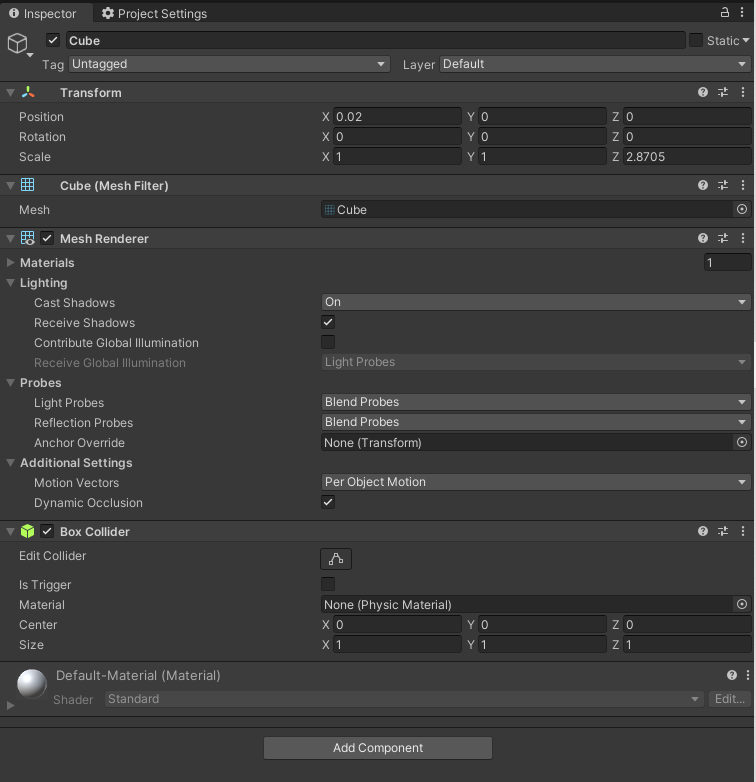
Task: Click the Add Component button
Action: [378, 748]
